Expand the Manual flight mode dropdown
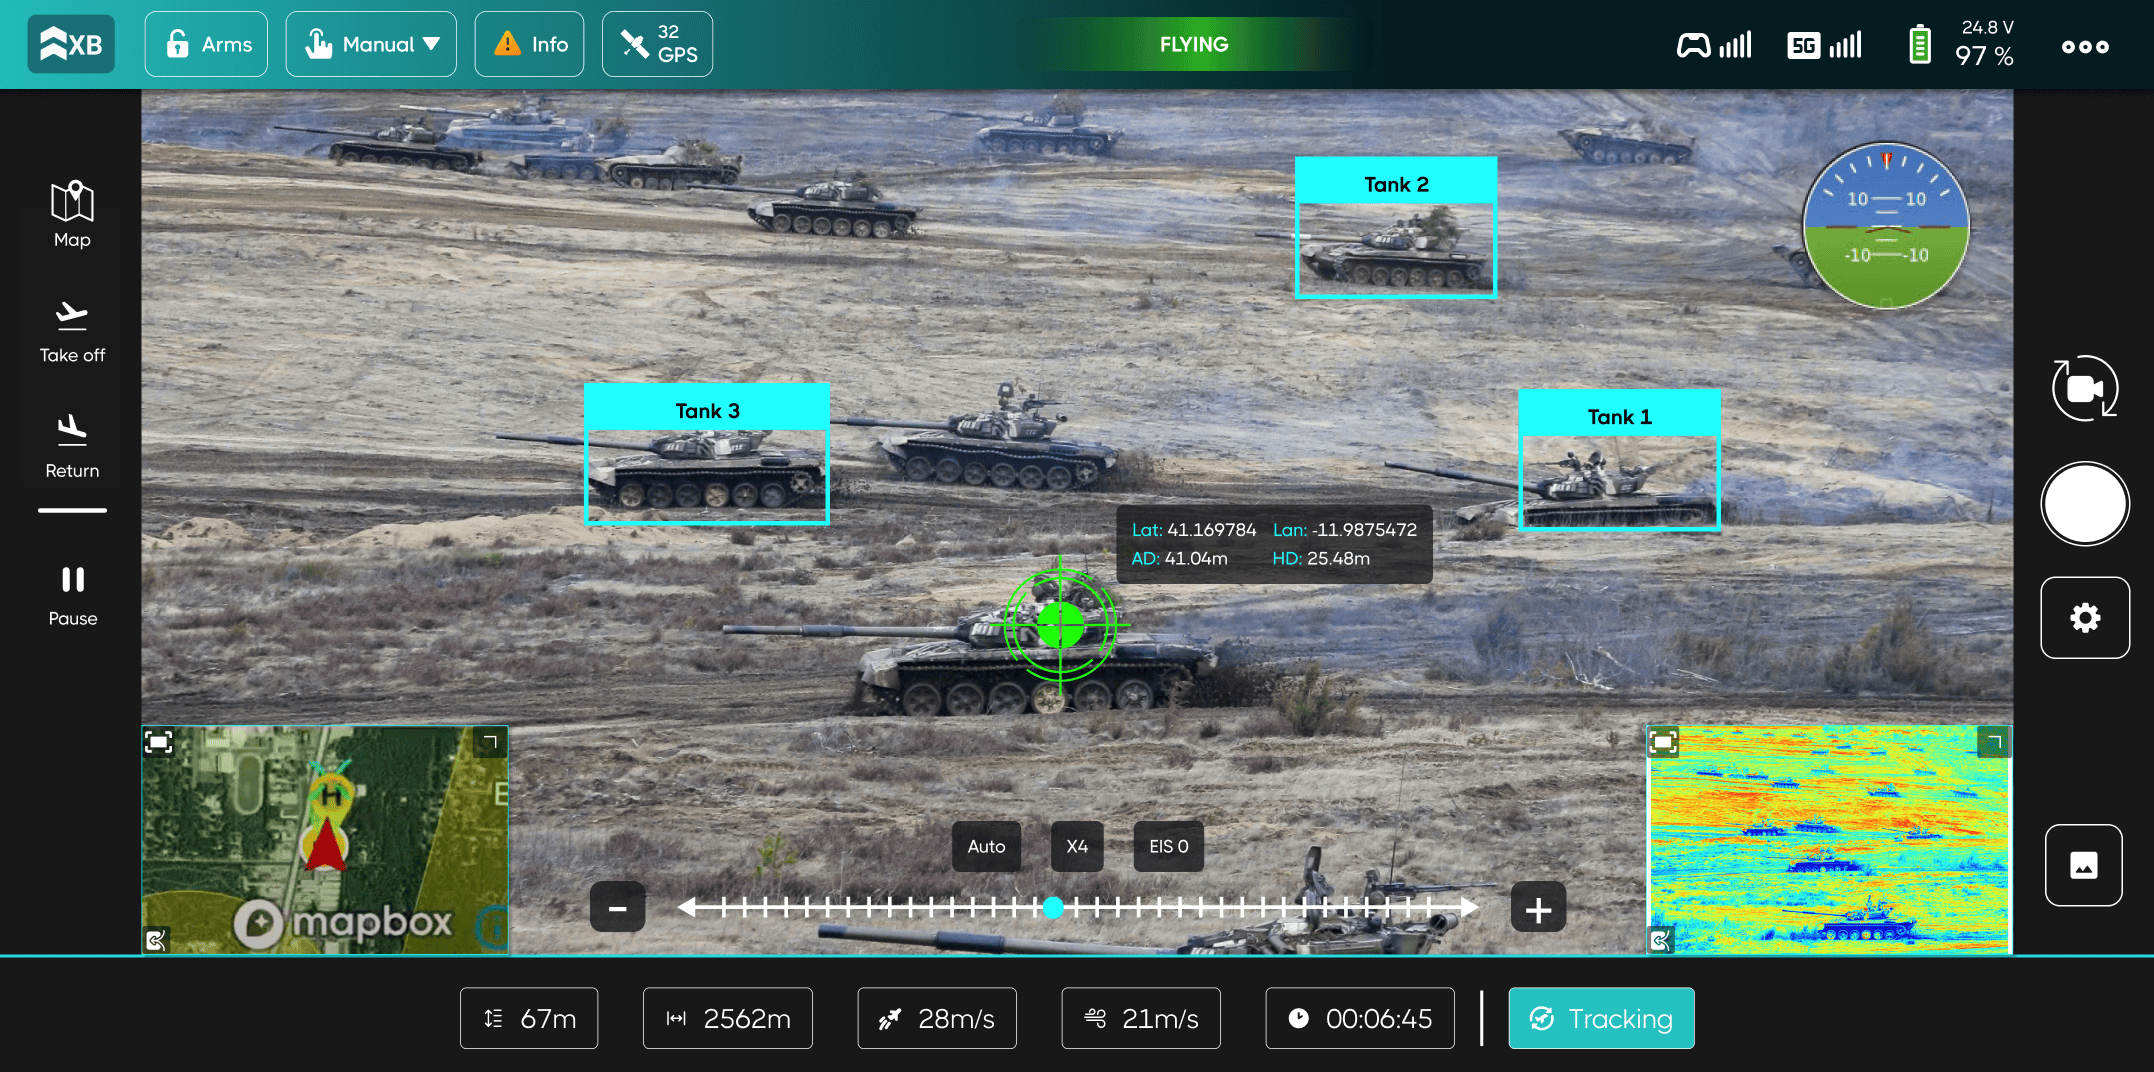This screenshot has width=2154, height=1072. click(x=371, y=44)
